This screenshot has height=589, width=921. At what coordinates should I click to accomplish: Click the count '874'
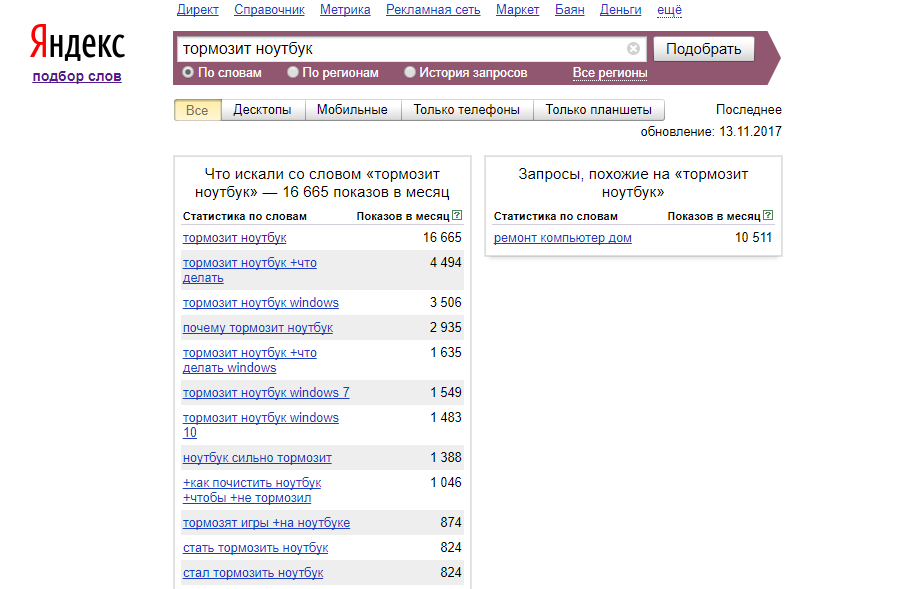tap(451, 522)
